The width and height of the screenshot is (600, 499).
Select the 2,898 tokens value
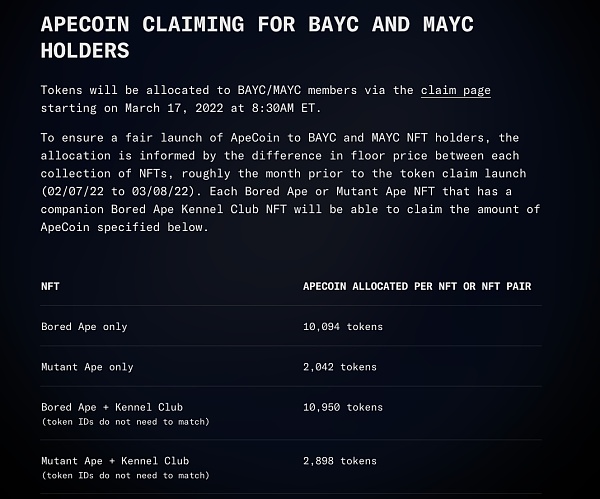(339, 461)
